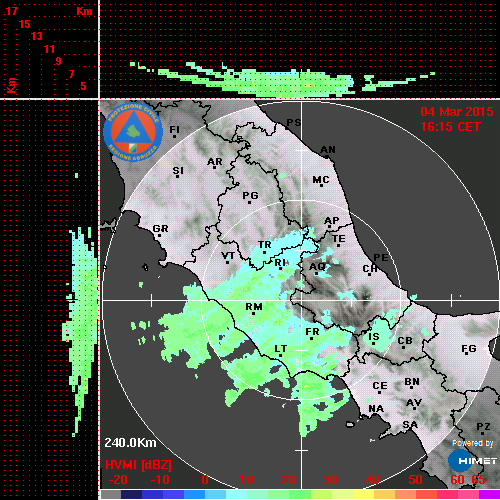Screen dimensions: 500x500
Task: Select the RM city marker
Action: coord(254,313)
